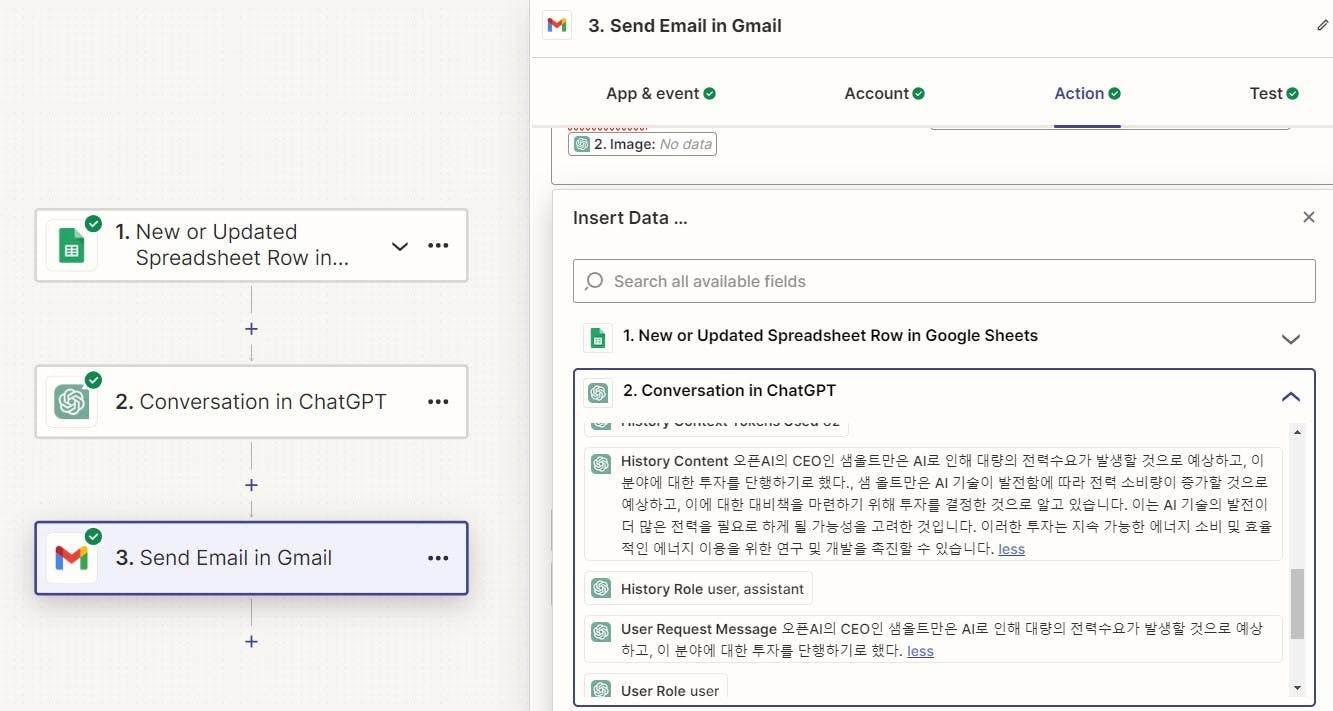
Task: Rename step with the pencil edit icon
Action: tap(1323, 25)
